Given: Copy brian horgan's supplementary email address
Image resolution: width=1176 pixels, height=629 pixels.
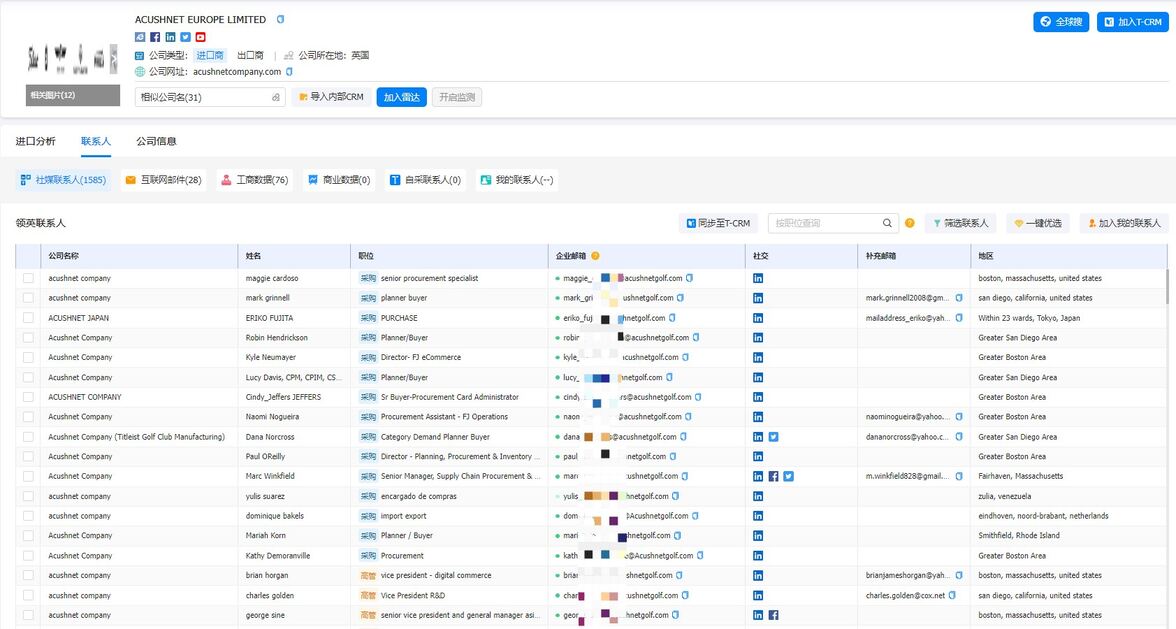Looking at the screenshot, I should 958,576.
